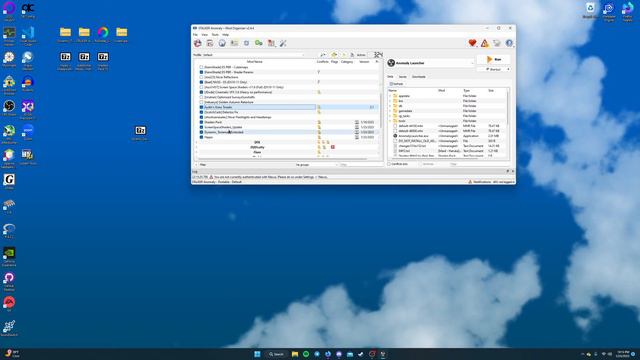
Task: Open the Help menu
Action: pos(225,35)
